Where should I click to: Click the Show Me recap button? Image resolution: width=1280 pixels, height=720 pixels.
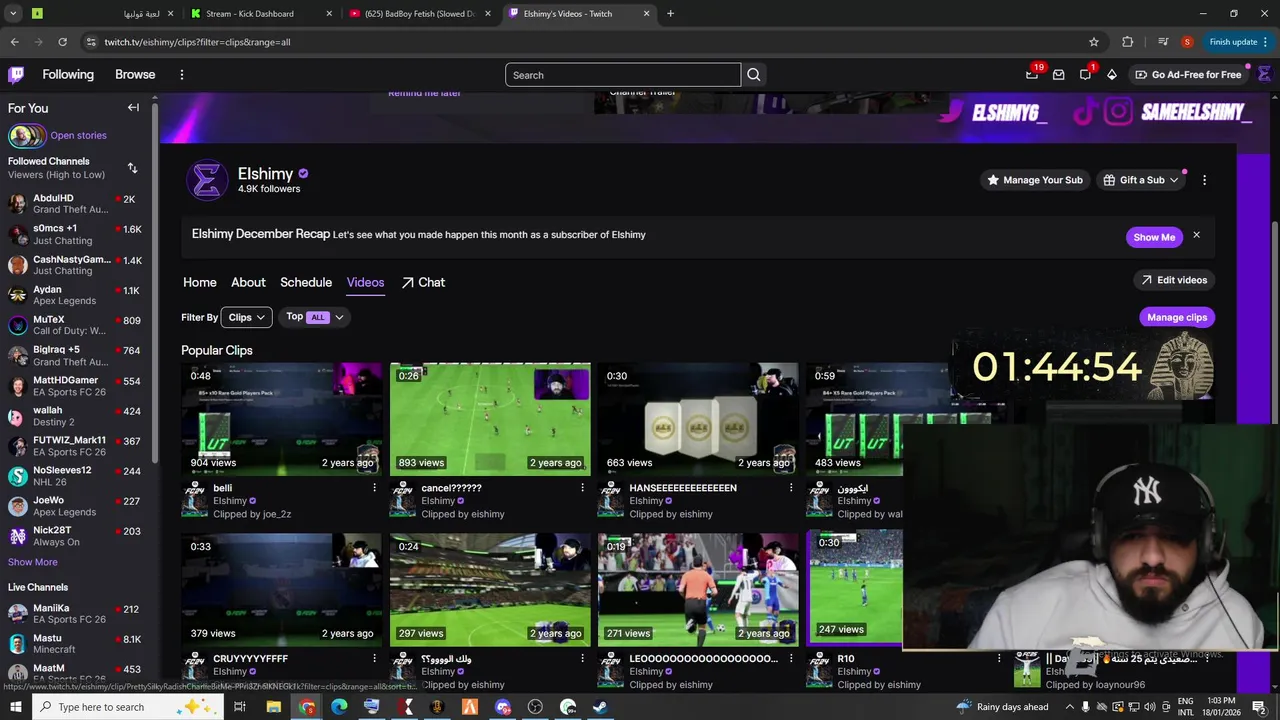coord(1154,237)
